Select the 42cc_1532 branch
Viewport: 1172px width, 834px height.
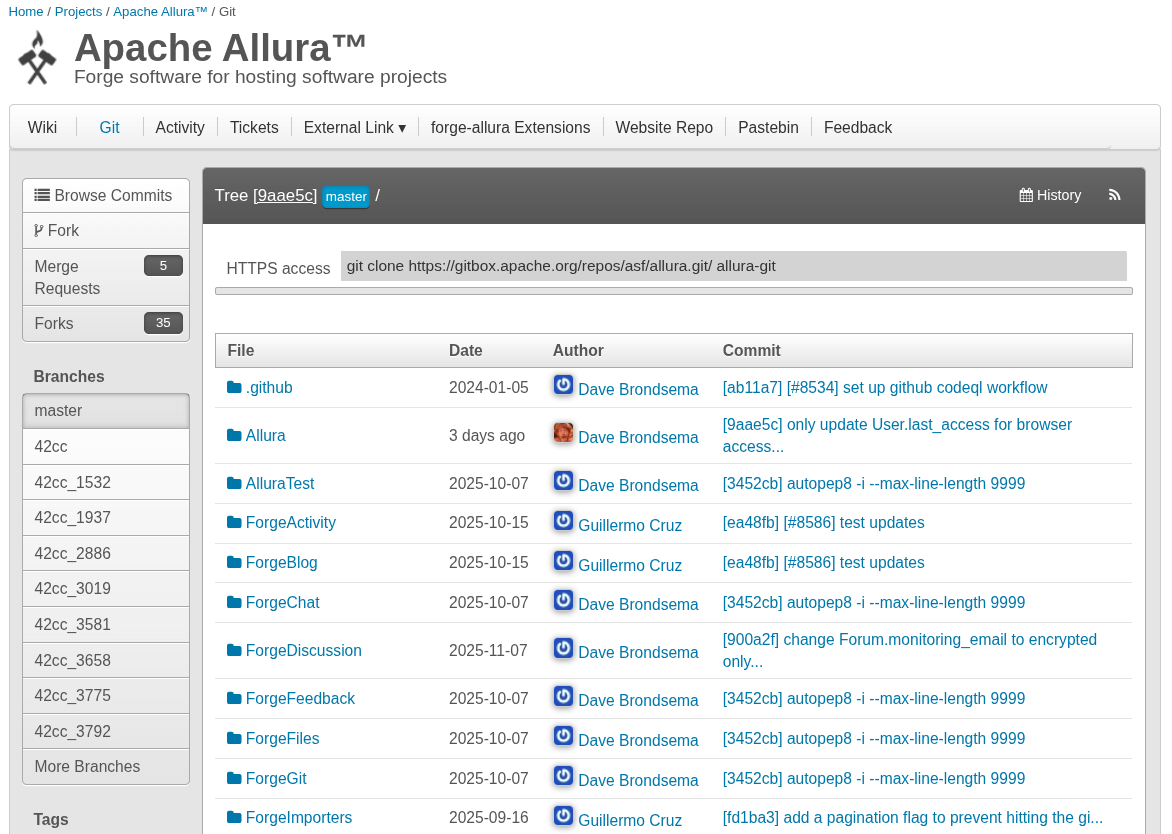pyautogui.click(x=70, y=481)
